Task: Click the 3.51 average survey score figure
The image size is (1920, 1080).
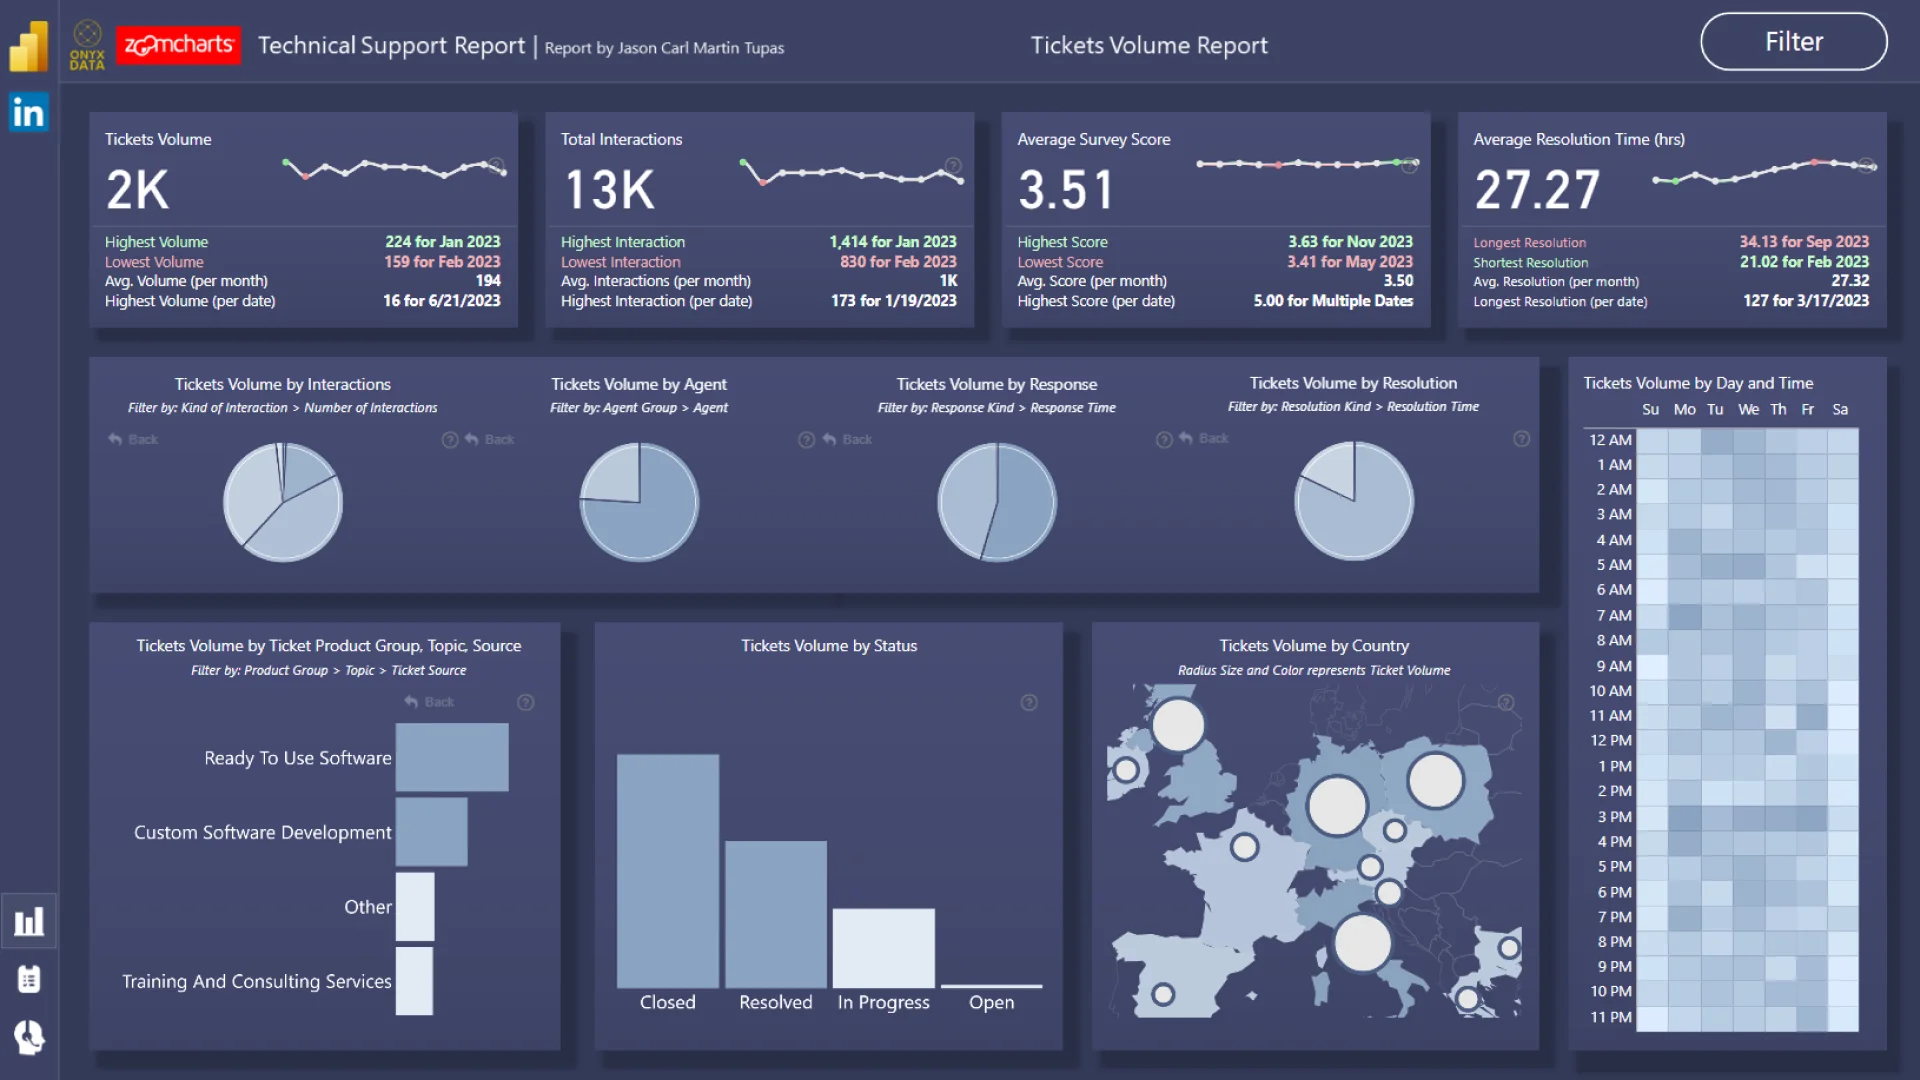Action: coord(1066,190)
